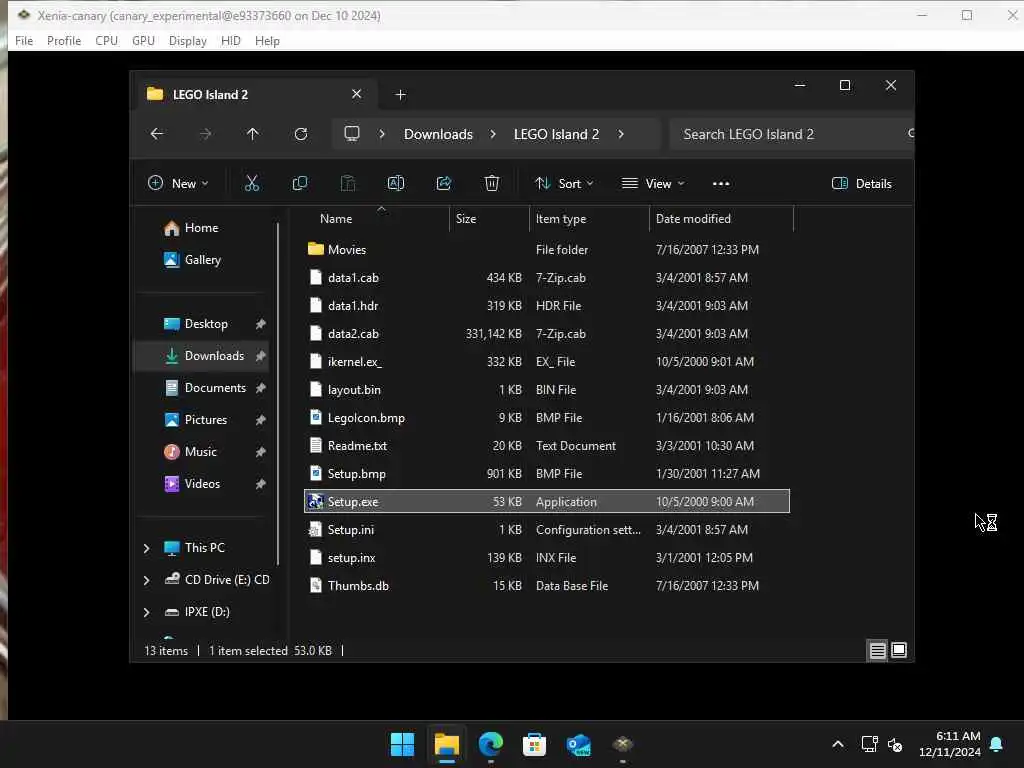Click the muted volume tray icon
This screenshot has width=1024, height=768.
pos(895,744)
